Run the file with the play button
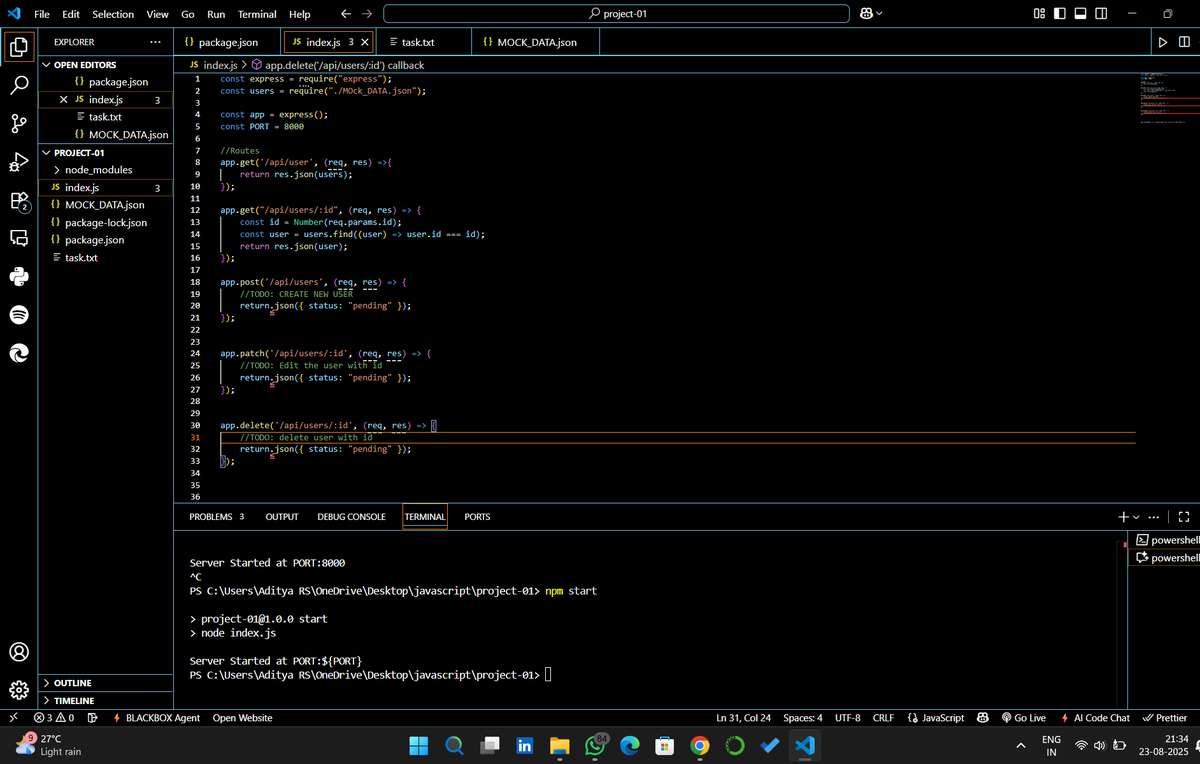 click(x=1162, y=42)
